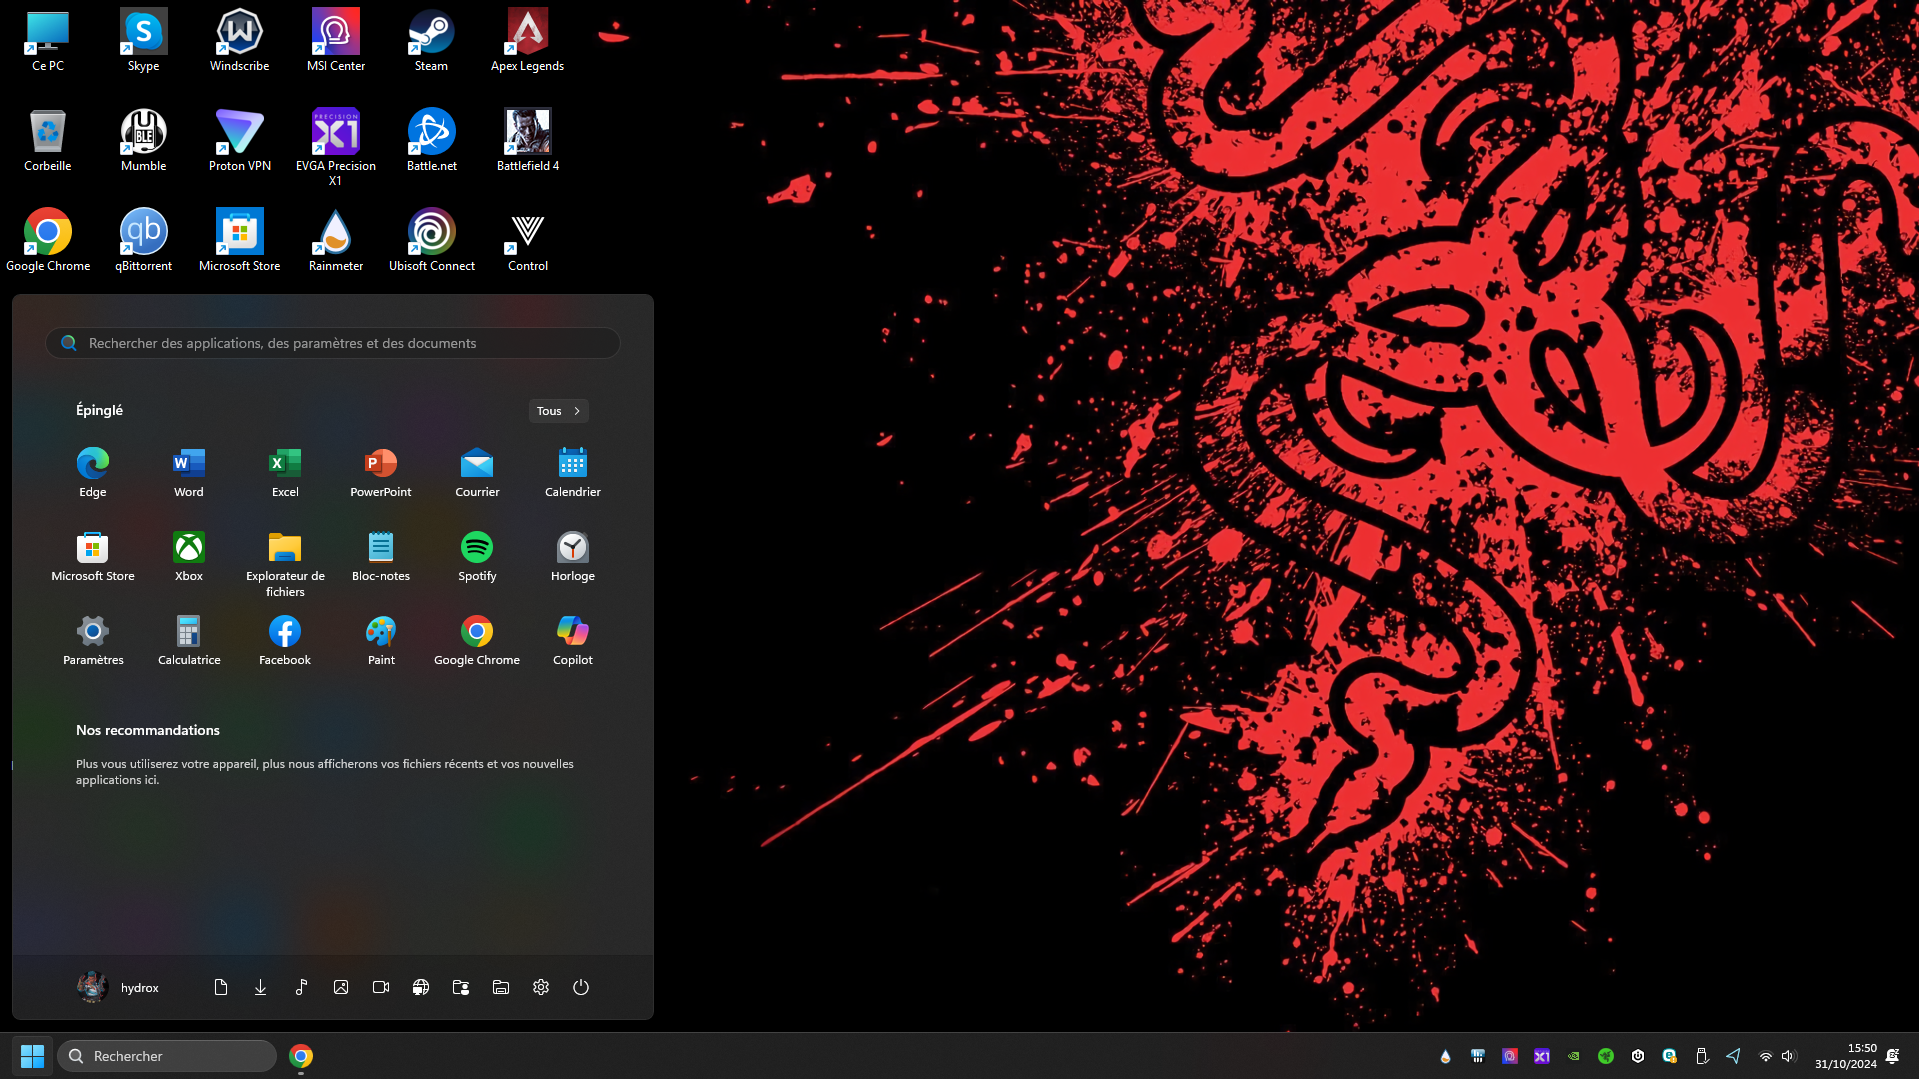Open the volume control in tray
This screenshot has width=1919, height=1079.
coord(1789,1056)
